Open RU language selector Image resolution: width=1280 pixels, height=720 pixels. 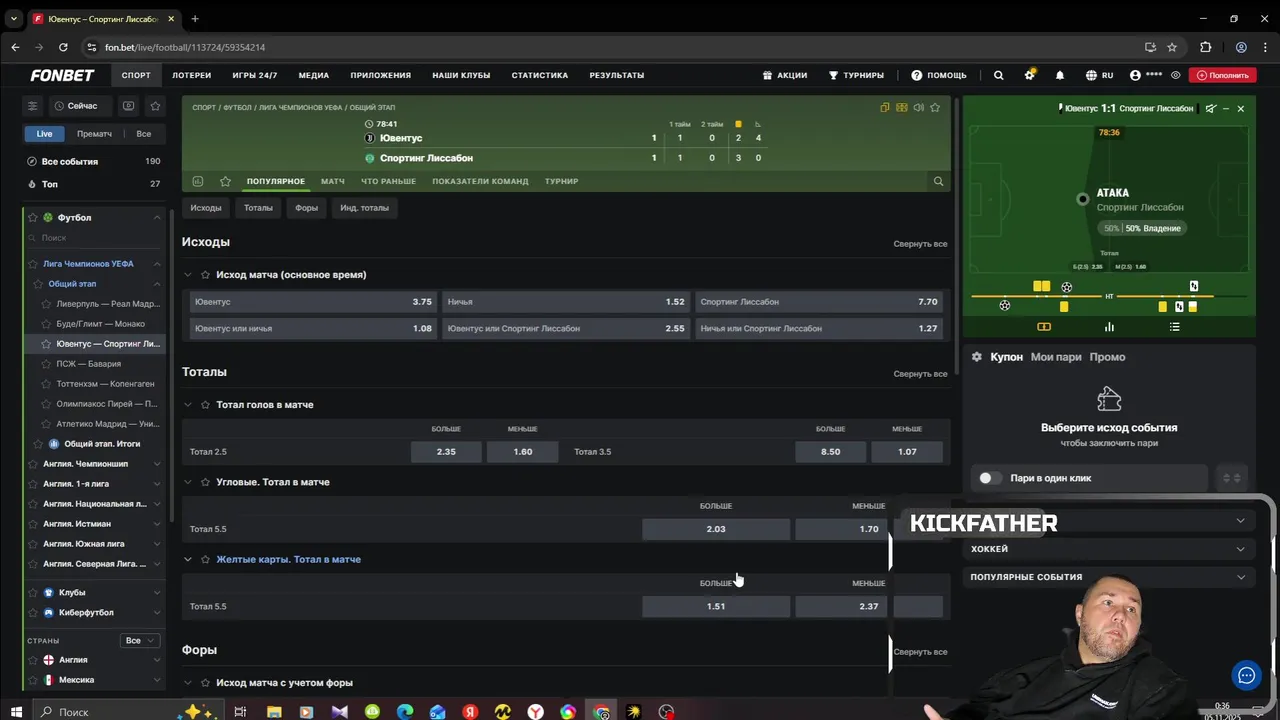(1100, 75)
